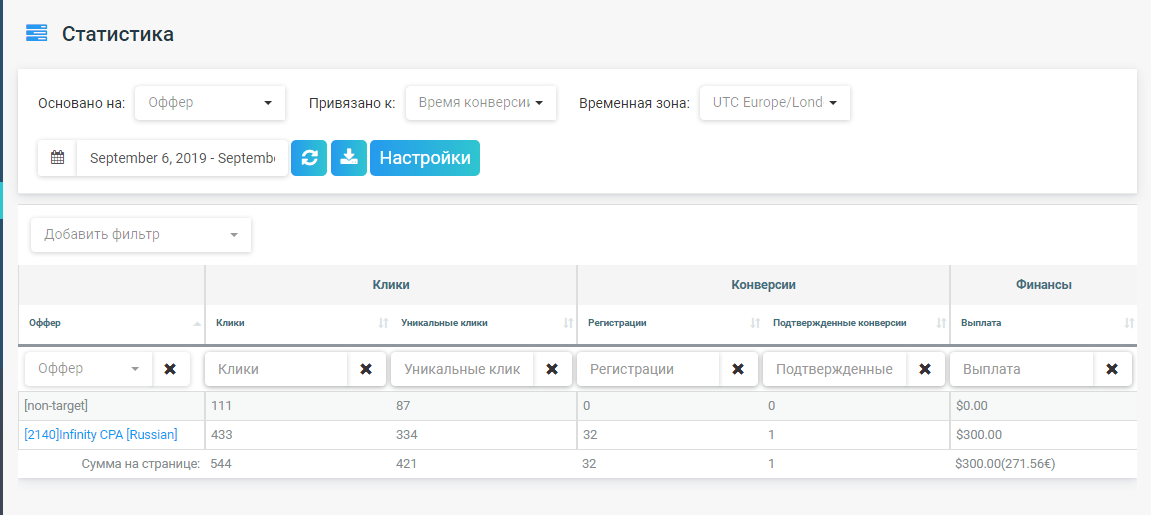Expand the Привязано к dropdown
The height and width of the screenshot is (515, 1151).
480,102
